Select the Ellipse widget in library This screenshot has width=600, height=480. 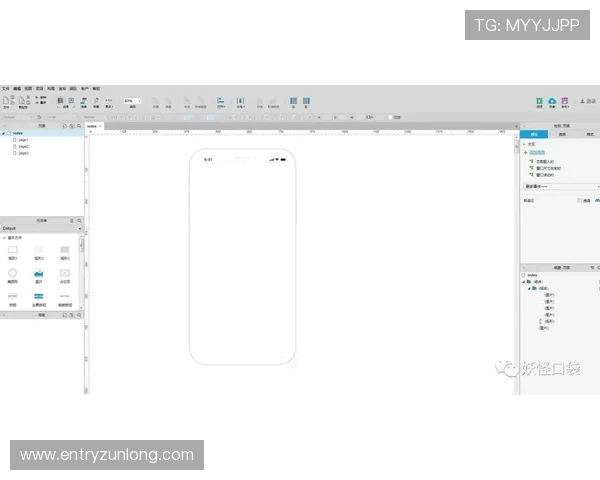tap(13, 273)
